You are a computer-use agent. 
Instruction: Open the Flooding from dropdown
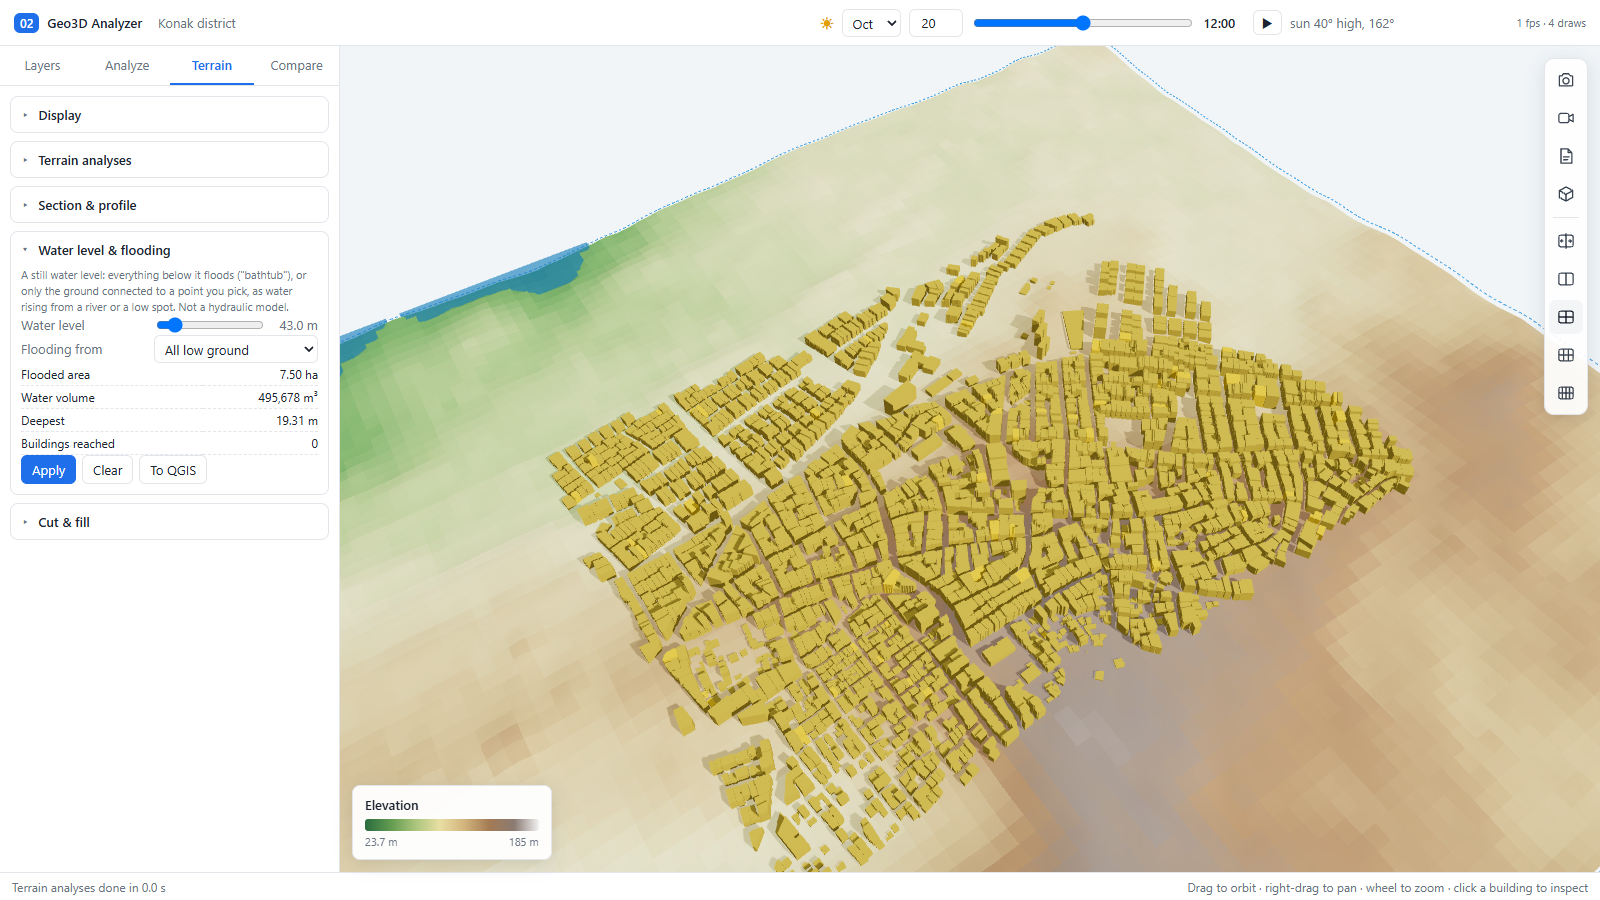(236, 350)
